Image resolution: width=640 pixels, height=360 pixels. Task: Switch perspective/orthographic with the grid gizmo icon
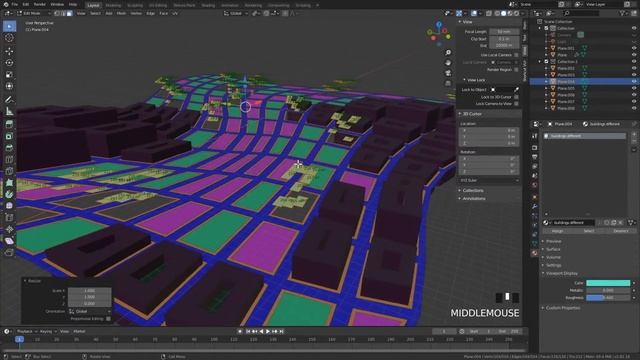[x=448, y=83]
